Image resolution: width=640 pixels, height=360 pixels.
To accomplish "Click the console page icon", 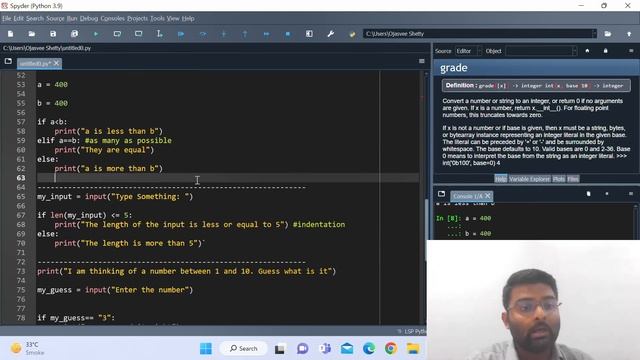I will 589,194.
